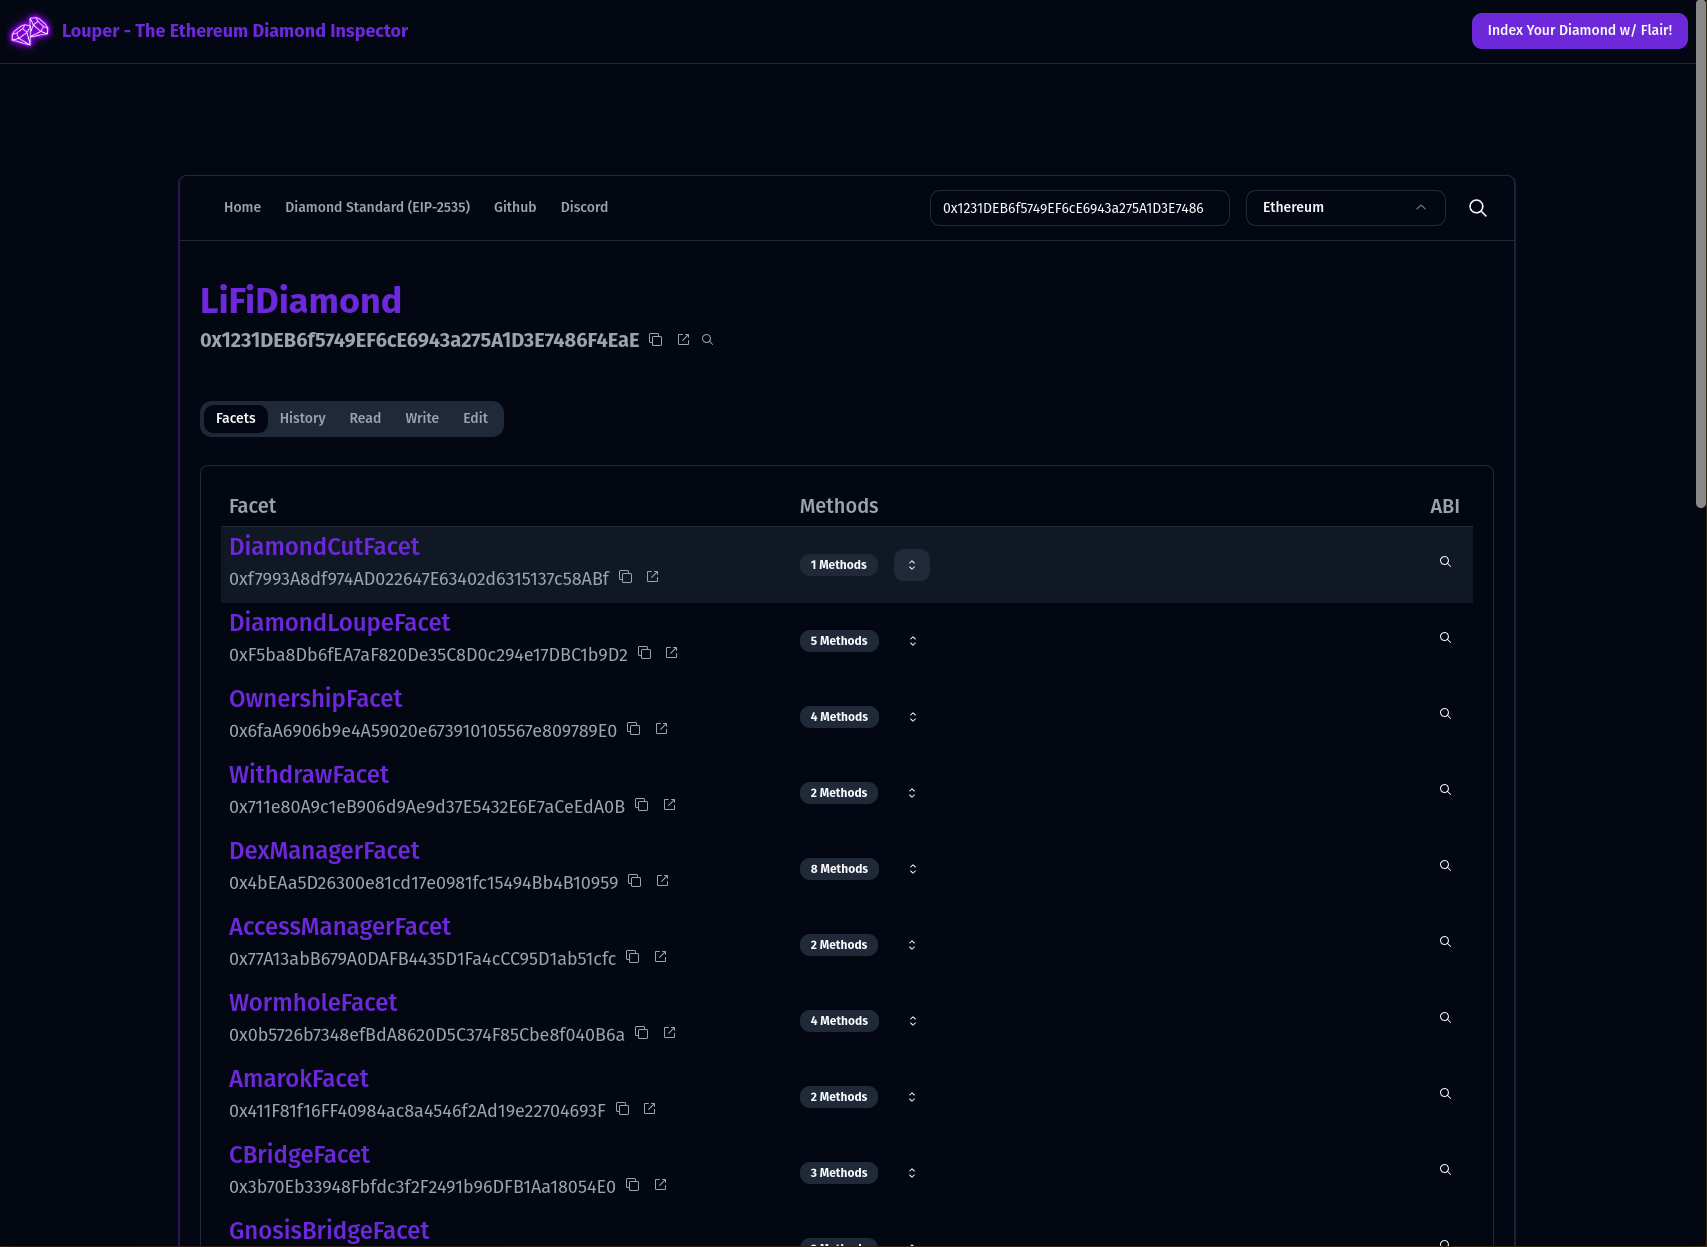Image resolution: width=1707 pixels, height=1247 pixels.
Task: Open OwnershipFacet external link icon
Action: [661, 729]
